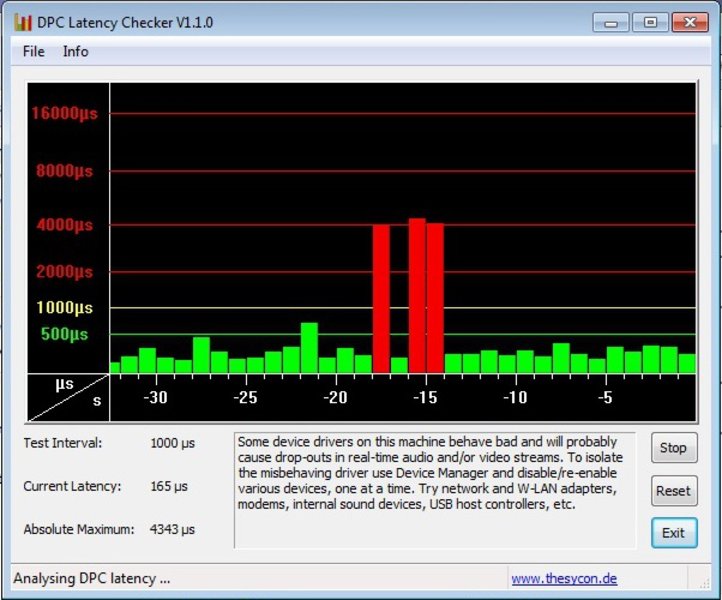Click the Current Latency label
The height and width of the screenshot is (600, 722).
72,486
